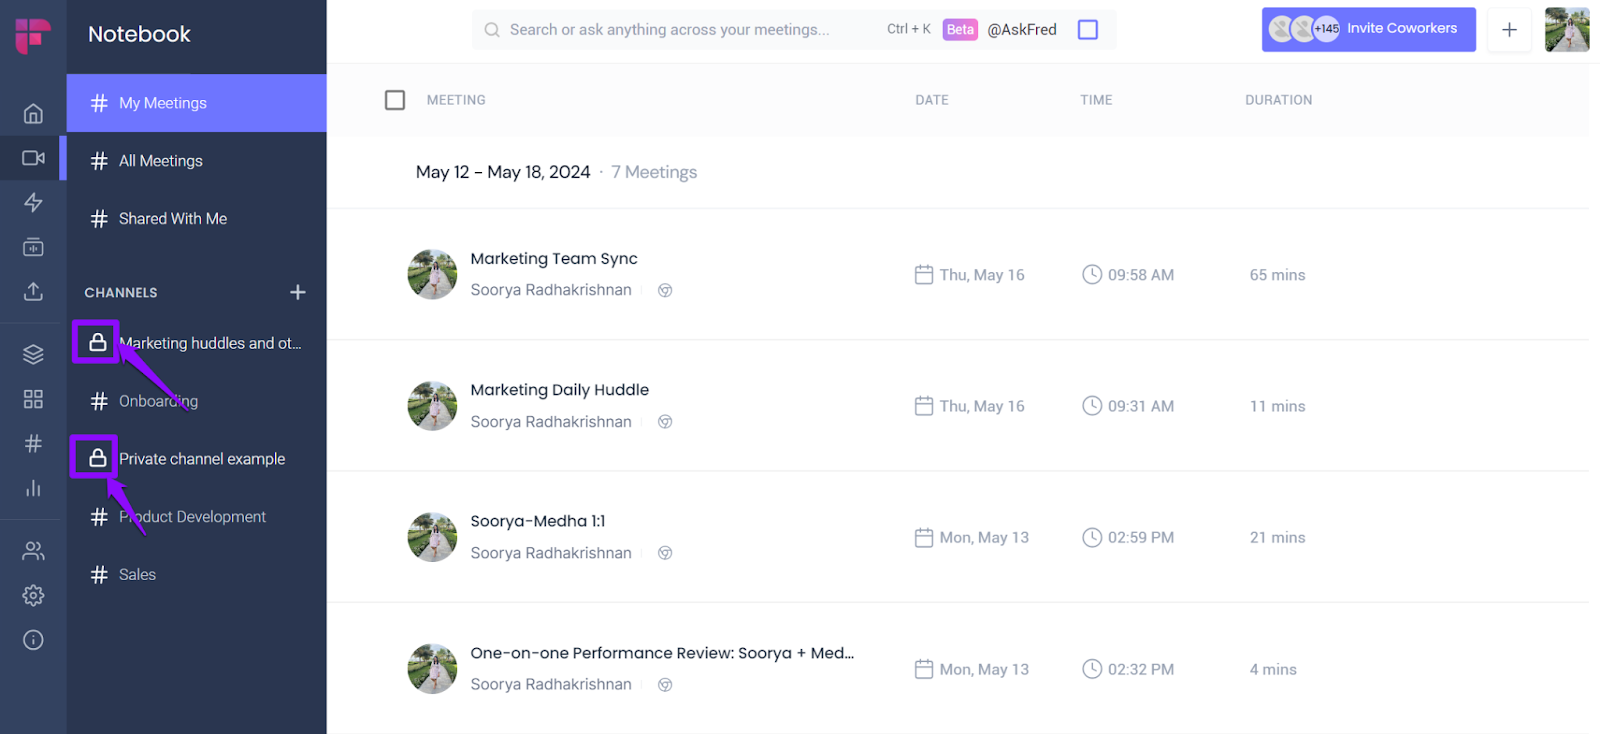This screenshot has width=1600, height=734.
Task: Open the upload icon in sidebar
Action: coord(33,291)
